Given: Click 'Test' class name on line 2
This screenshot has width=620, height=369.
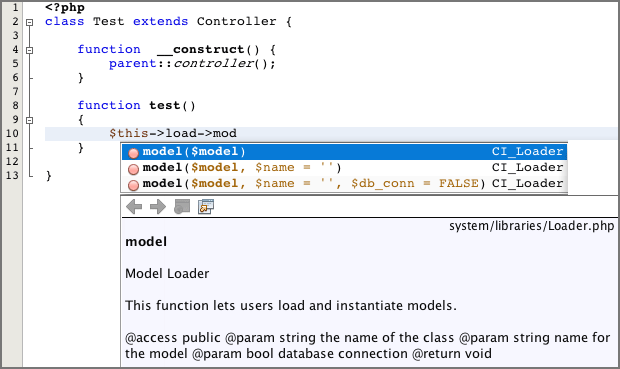Looking at the screenshot, I should coord(108,21).
